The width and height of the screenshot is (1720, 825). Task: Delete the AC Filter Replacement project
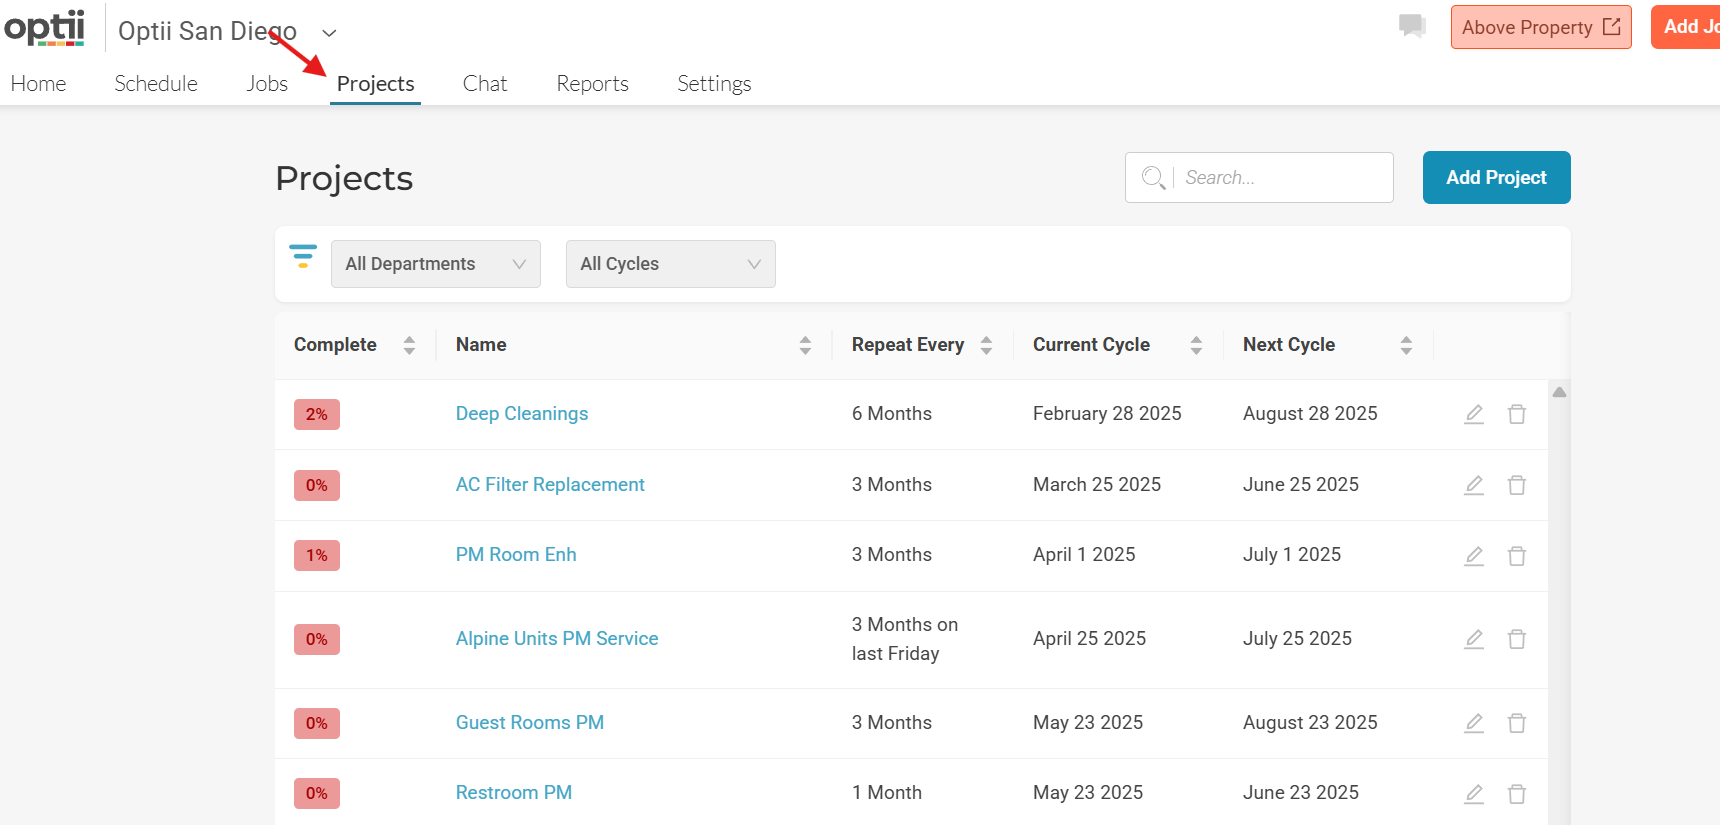pyautogui.click(x=1516, y=485)
